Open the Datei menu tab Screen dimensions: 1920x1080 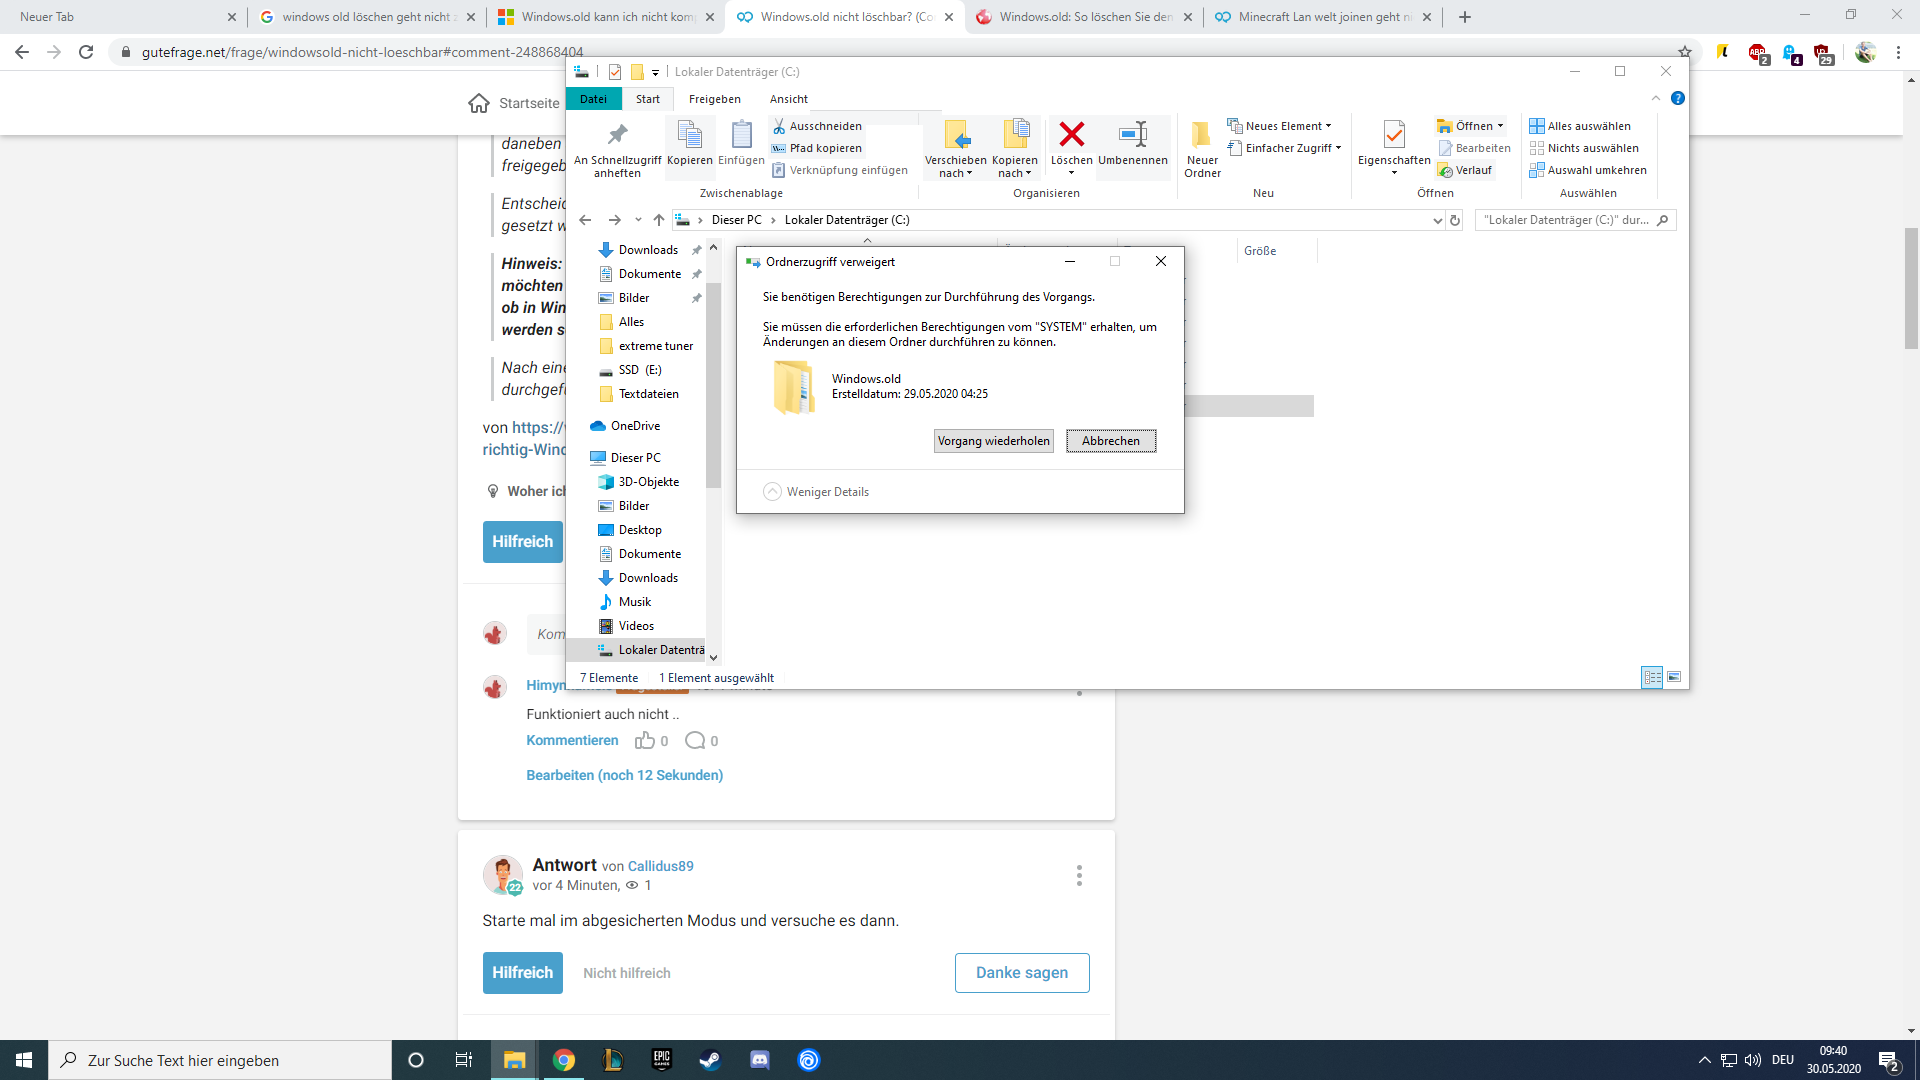(593, 99)
